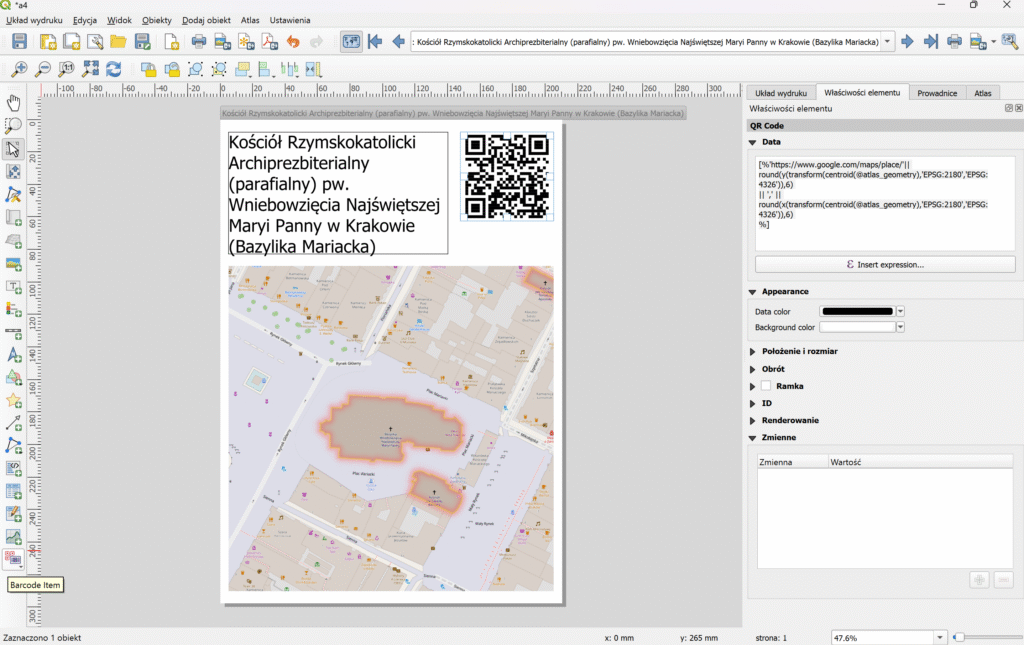Open the Atlas menu

coord(250,20)
